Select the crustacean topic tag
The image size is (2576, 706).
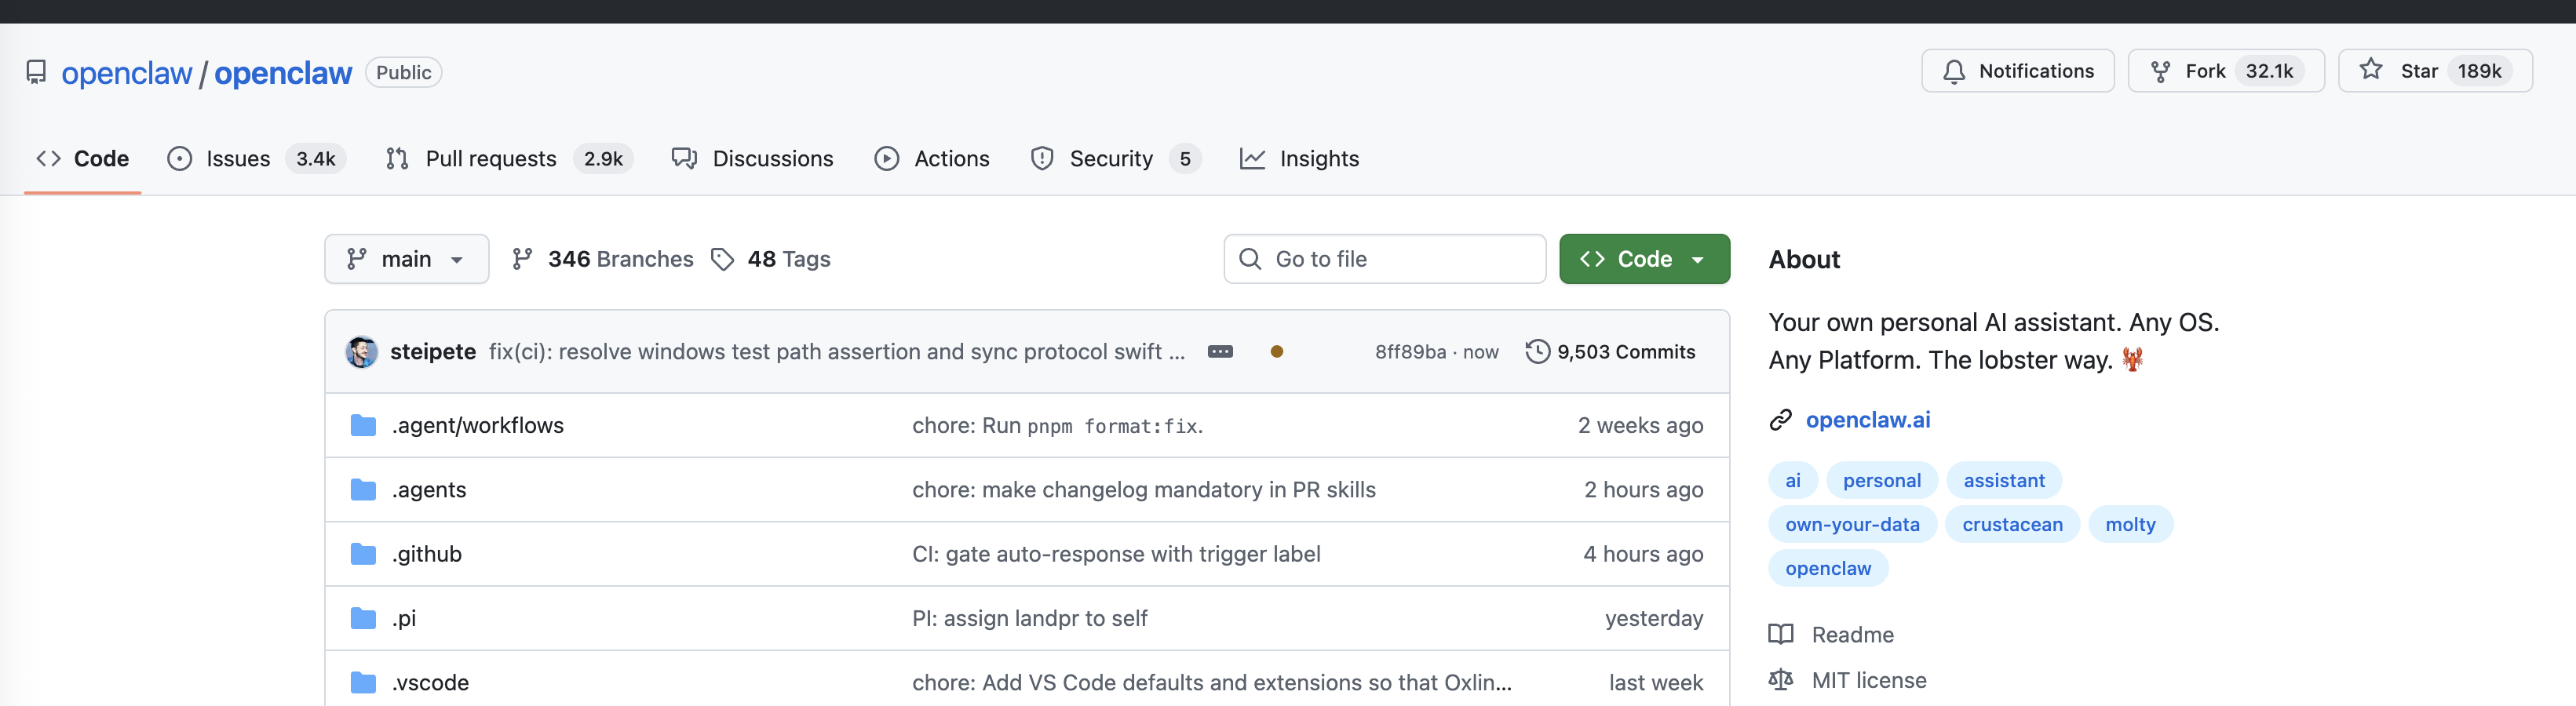(2012, 524)
